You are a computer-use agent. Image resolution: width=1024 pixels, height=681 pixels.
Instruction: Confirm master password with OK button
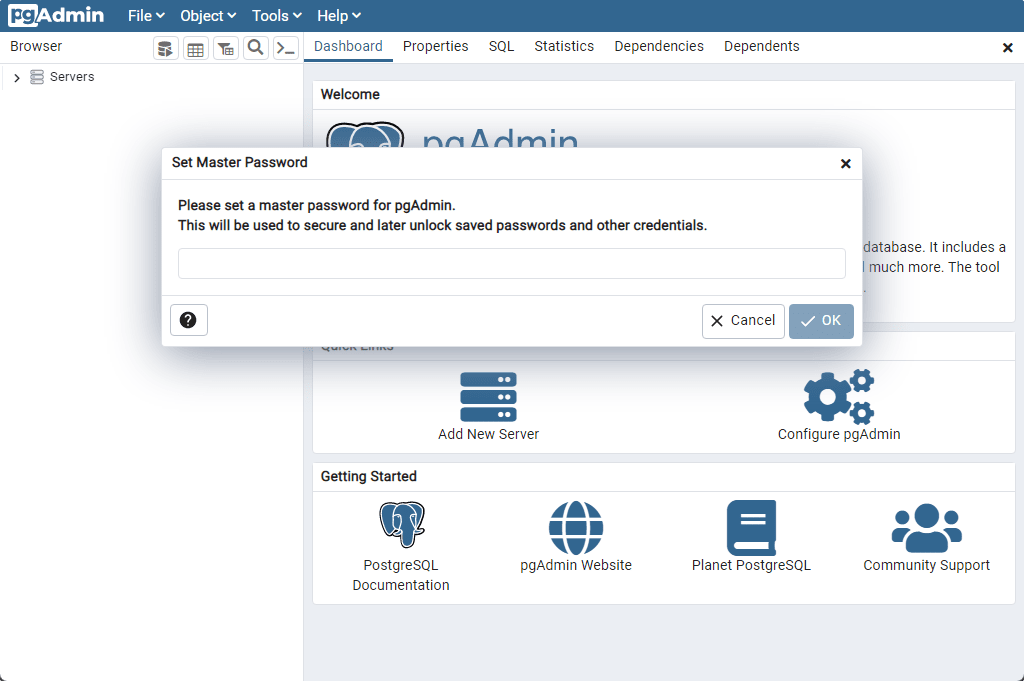click(x=821, y=321)
